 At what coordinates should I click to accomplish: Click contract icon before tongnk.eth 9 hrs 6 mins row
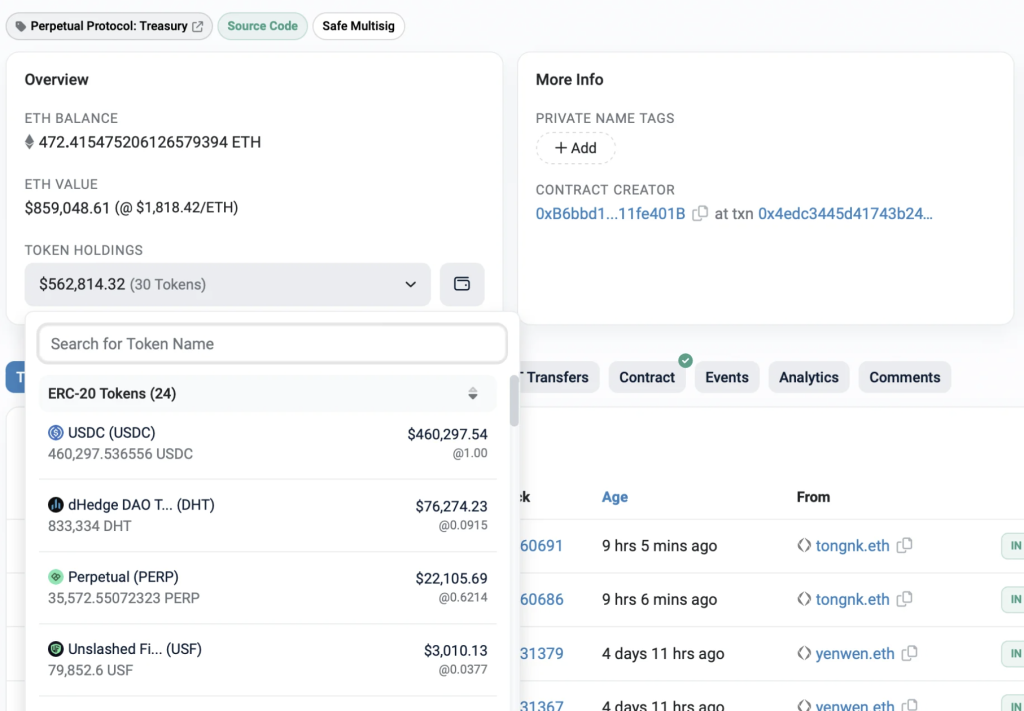pos(804,599)
